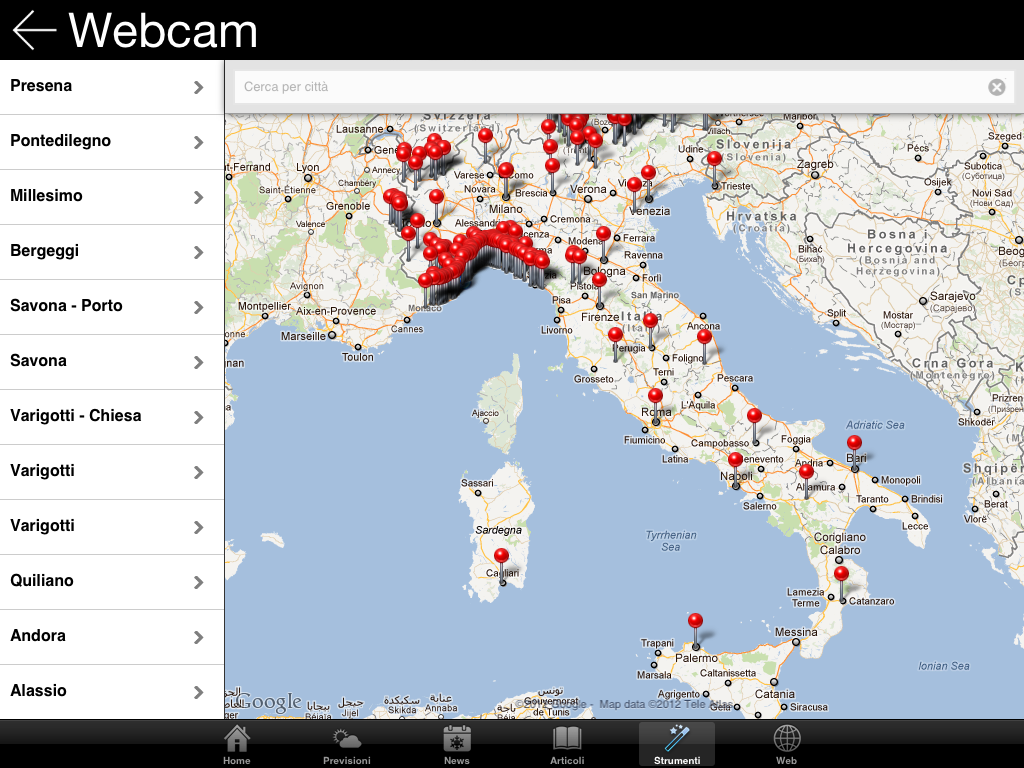Expand the Millesimo row chevron
The height and width of the screenshot is (768, 1024).
click(x=199, y=197)
